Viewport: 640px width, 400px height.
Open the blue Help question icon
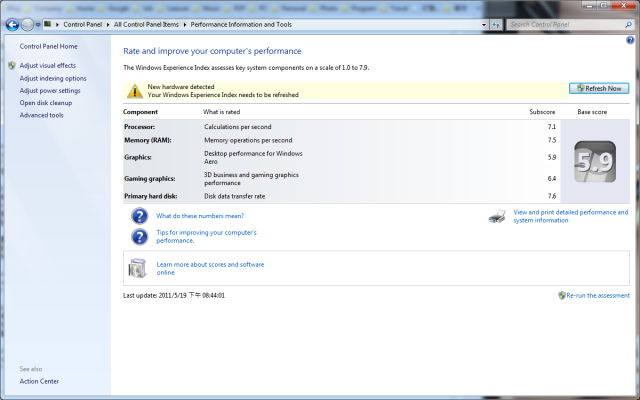(x=630, y=40)
